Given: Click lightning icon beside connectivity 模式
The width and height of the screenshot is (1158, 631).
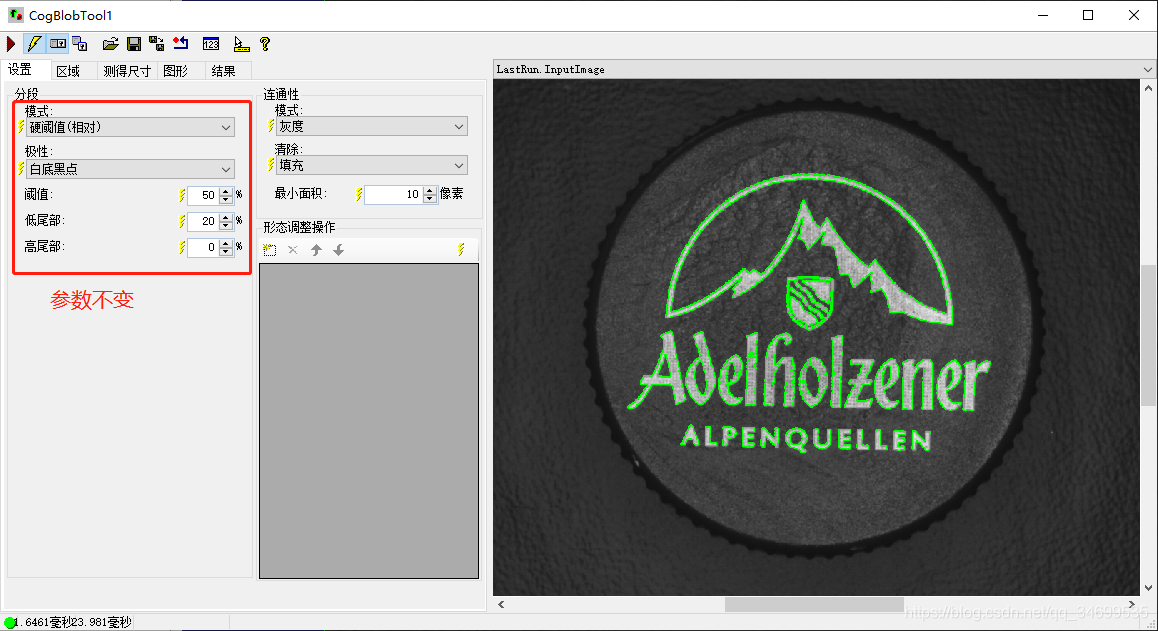Looking at the screenshot, I should coord(271,126).
